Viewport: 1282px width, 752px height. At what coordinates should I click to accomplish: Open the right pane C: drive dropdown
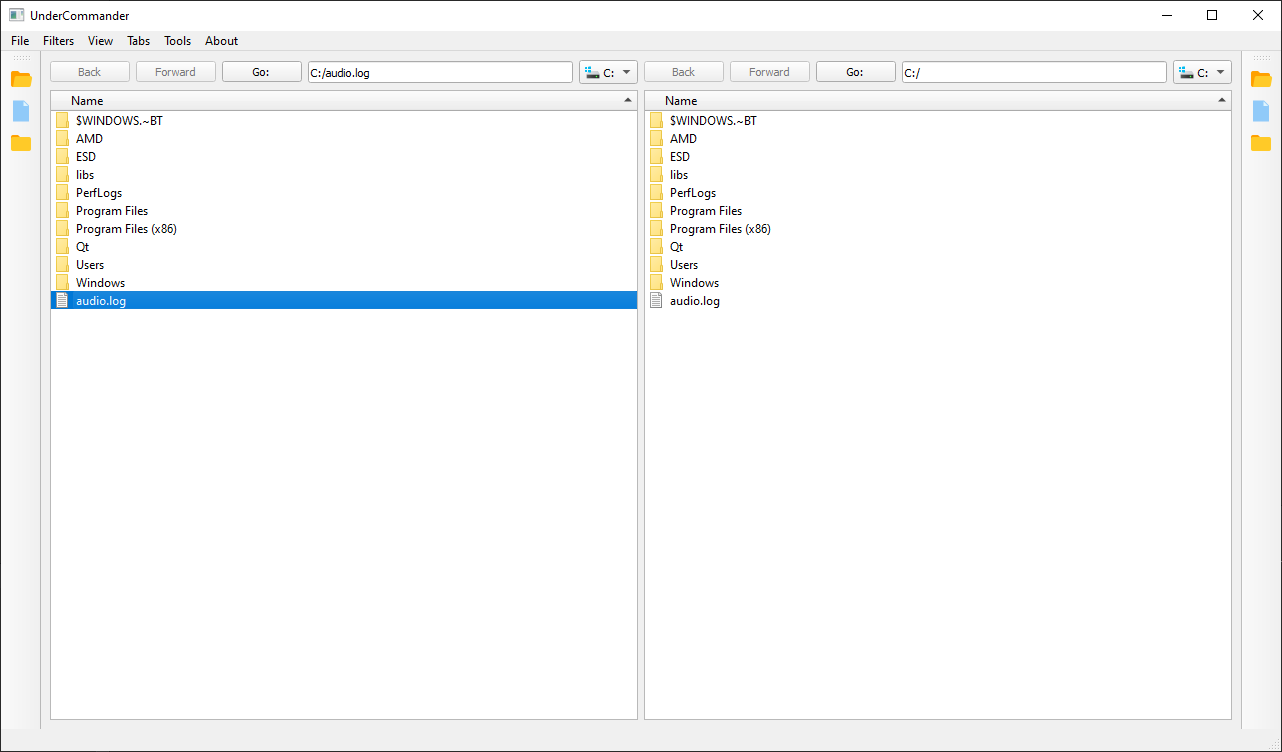coord(1202,72)
